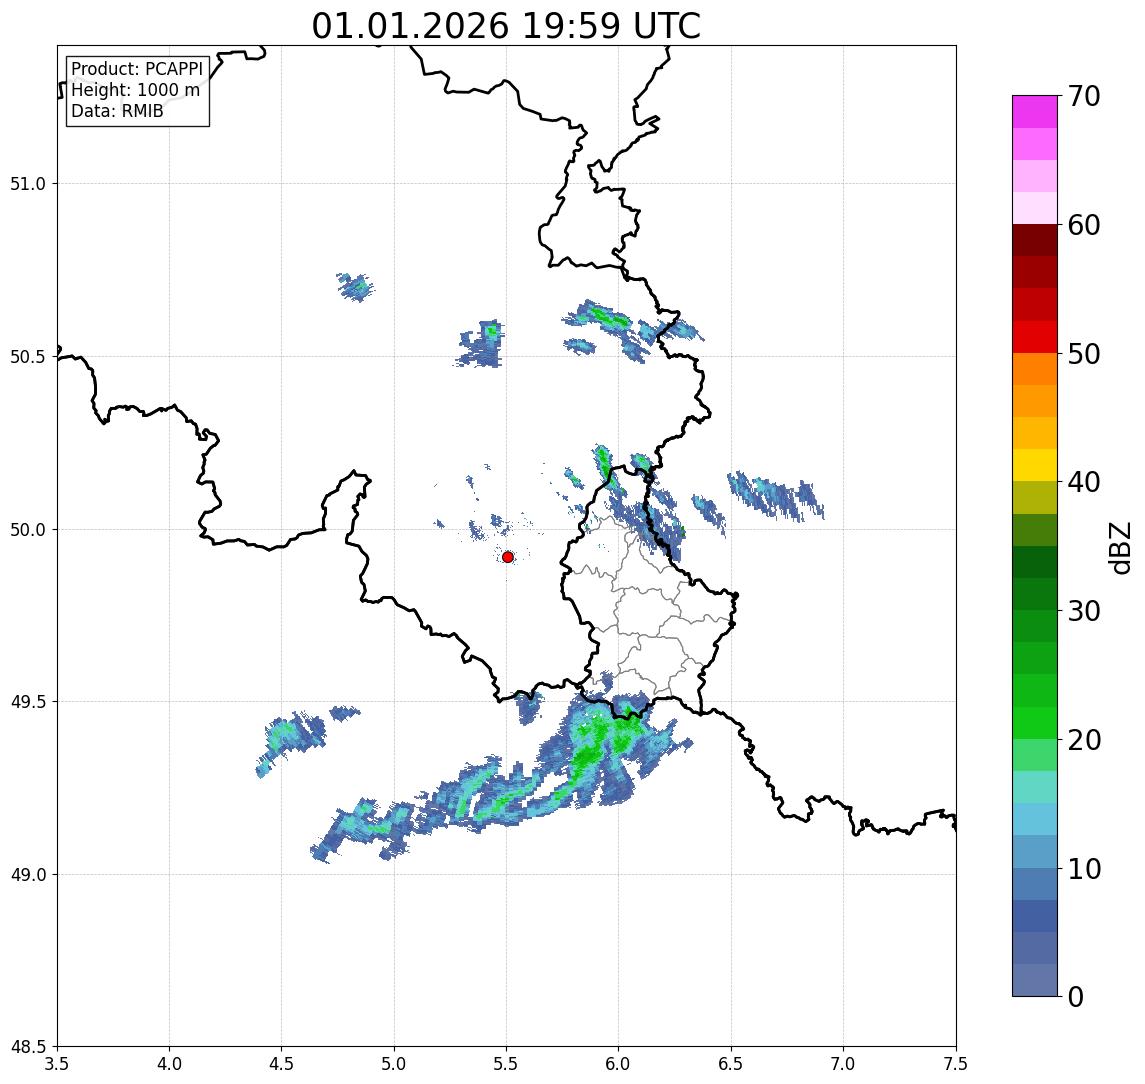Screen dimensions: 1145x1084
Task: Click the latitude axis label 49.0
Action: [x=28, y=874]
